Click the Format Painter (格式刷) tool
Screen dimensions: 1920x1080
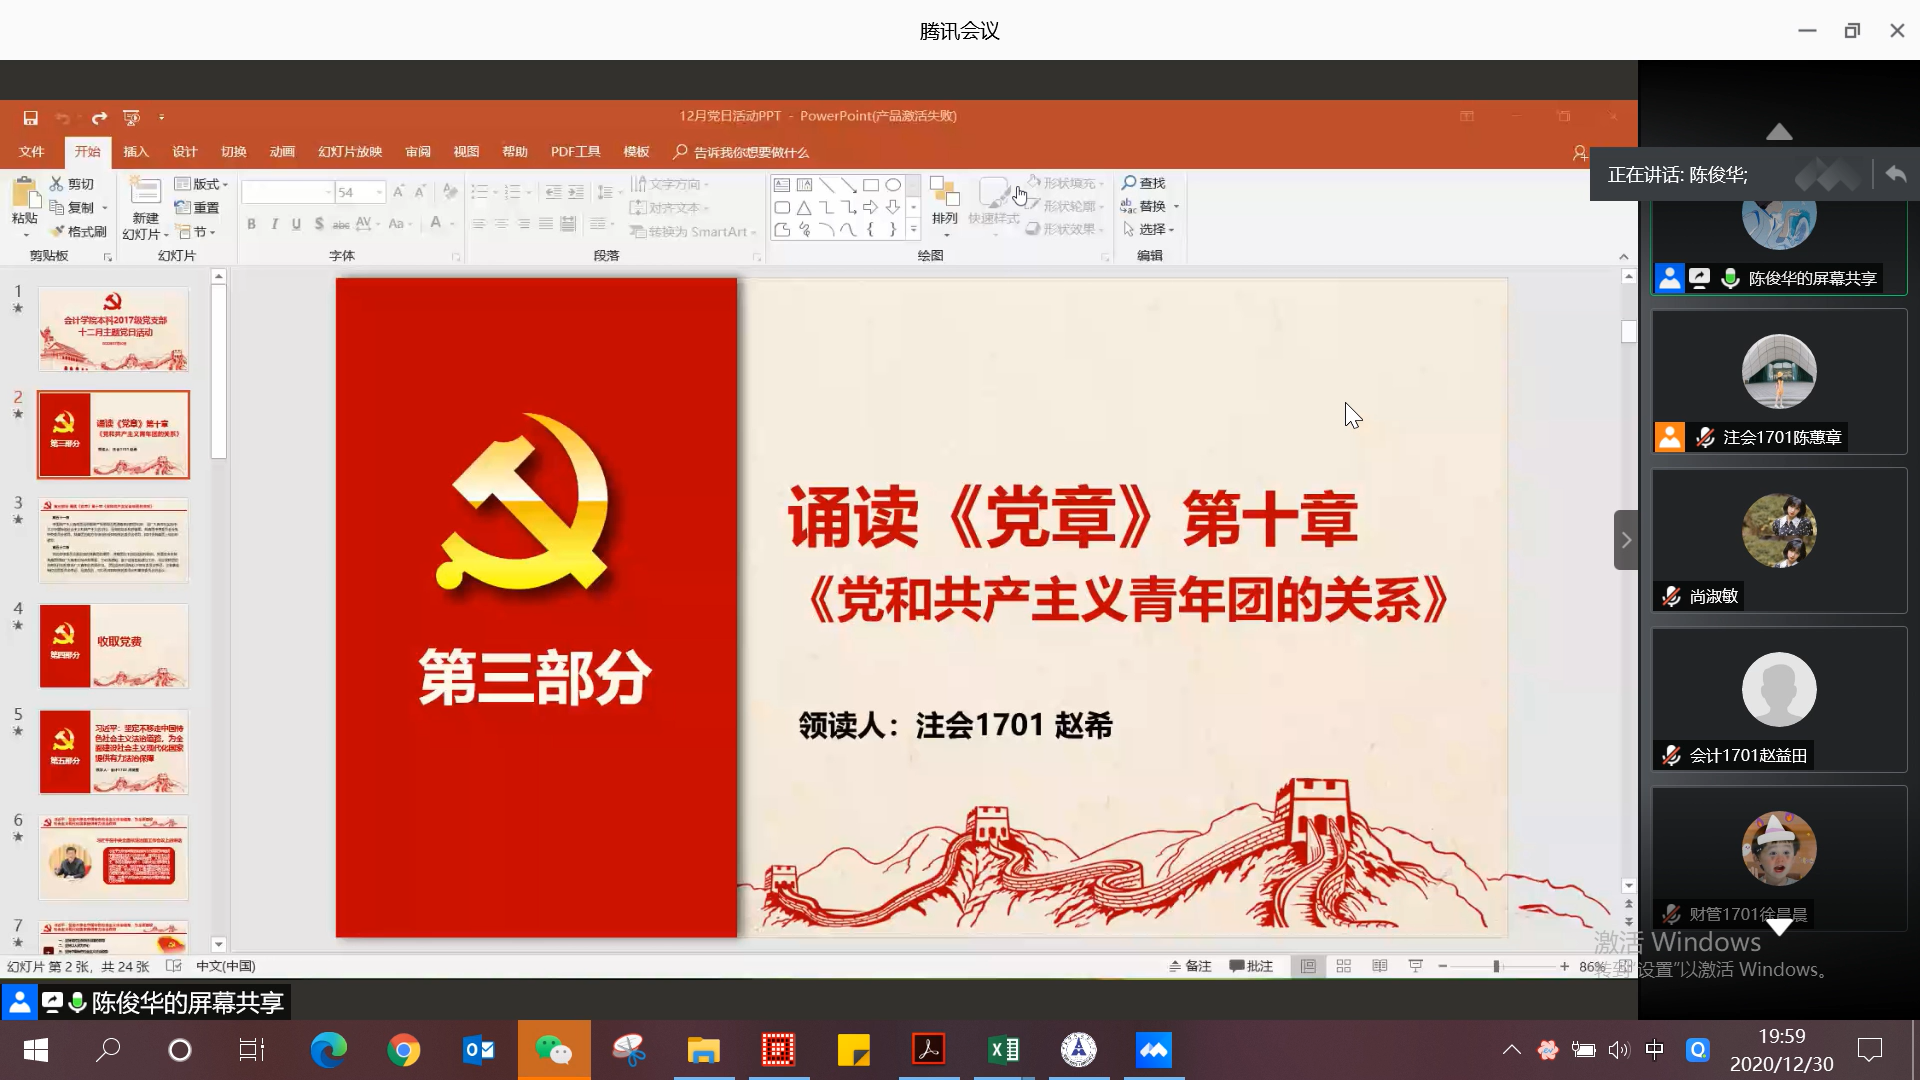pos(79,231)
